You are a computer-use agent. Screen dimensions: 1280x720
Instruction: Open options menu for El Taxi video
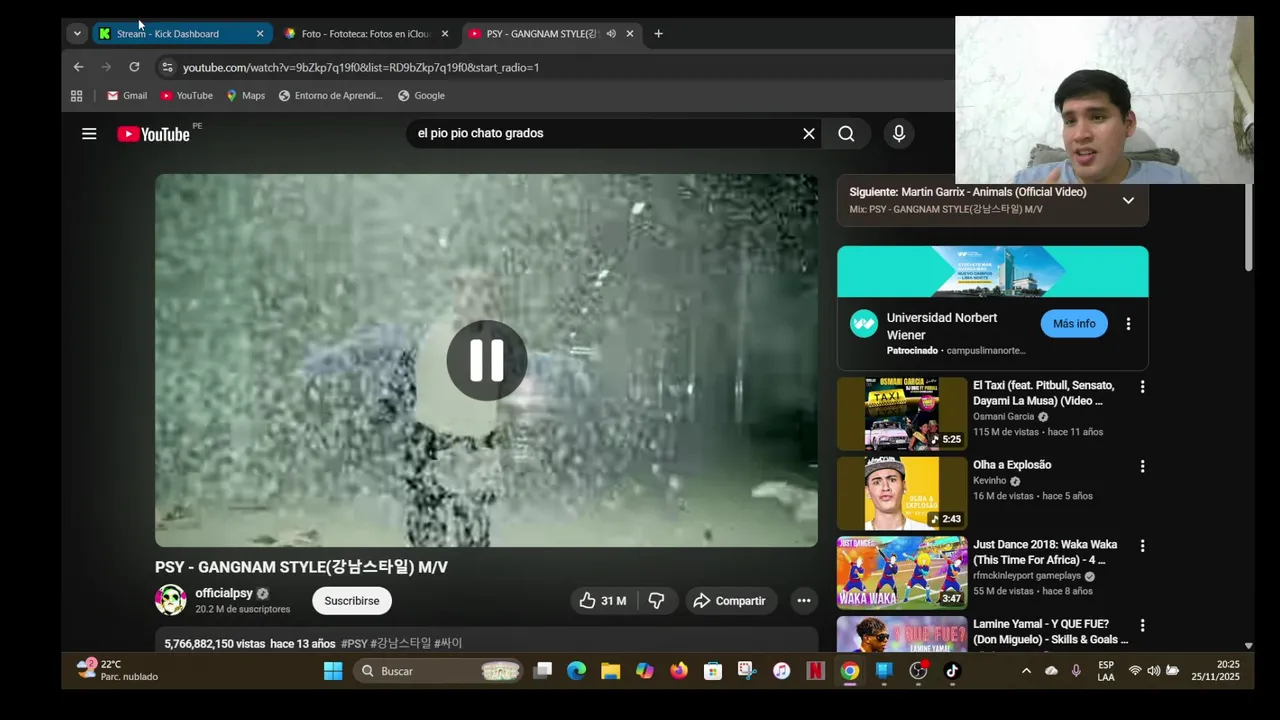(1142, 387)
